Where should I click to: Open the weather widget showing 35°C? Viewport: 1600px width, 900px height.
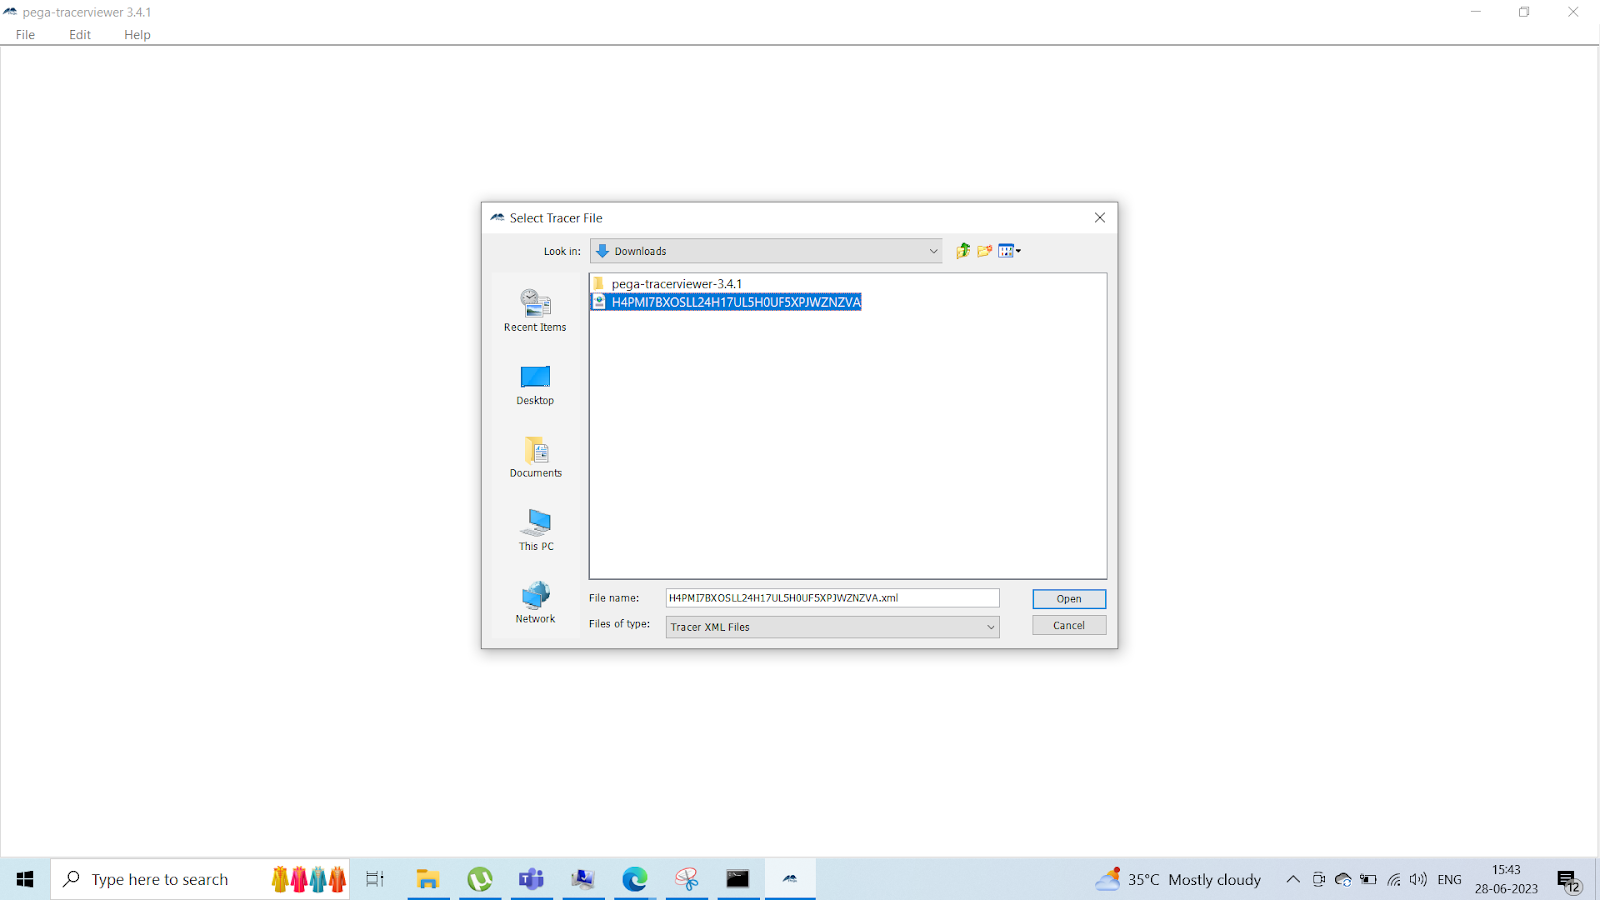[x=1178, y=879]
